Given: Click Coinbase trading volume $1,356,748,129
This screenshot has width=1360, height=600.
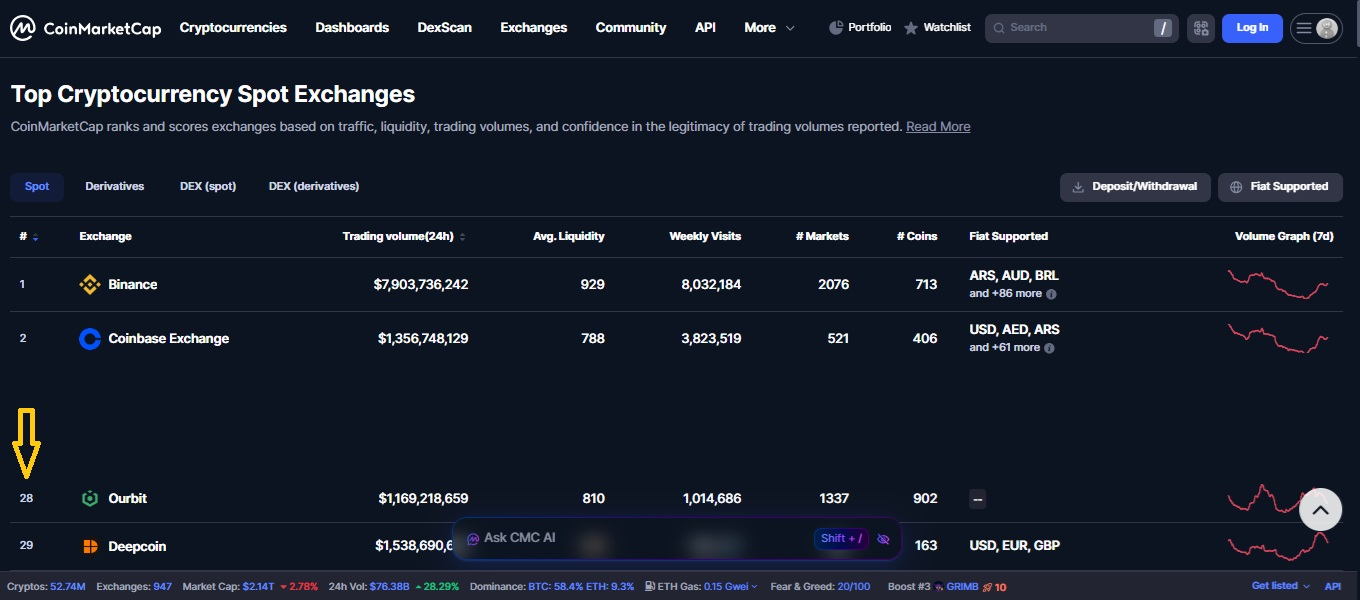Looking at the screenshot, I should coord(423,339).
